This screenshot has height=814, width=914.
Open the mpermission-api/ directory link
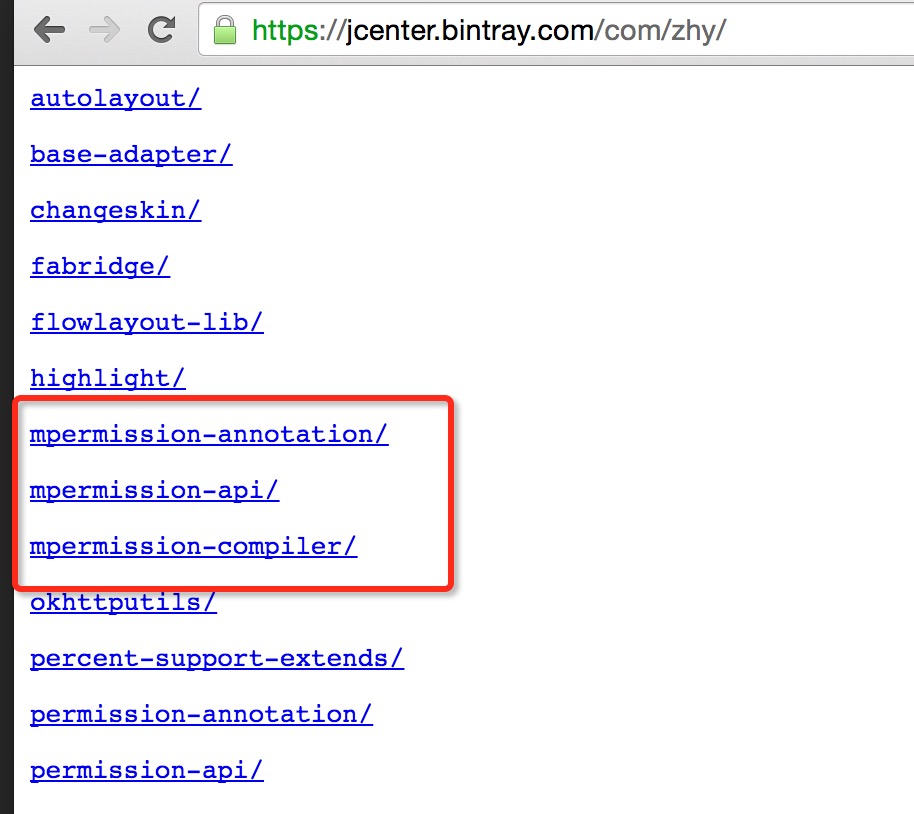tap(154, 490)
